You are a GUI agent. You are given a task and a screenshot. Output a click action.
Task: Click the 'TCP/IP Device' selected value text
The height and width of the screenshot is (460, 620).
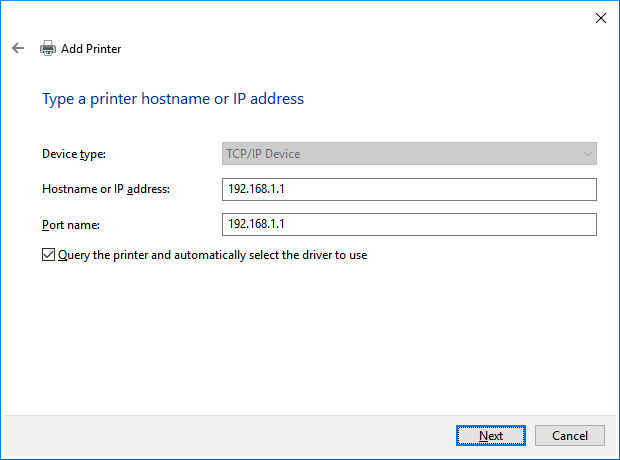click(264, 154)
